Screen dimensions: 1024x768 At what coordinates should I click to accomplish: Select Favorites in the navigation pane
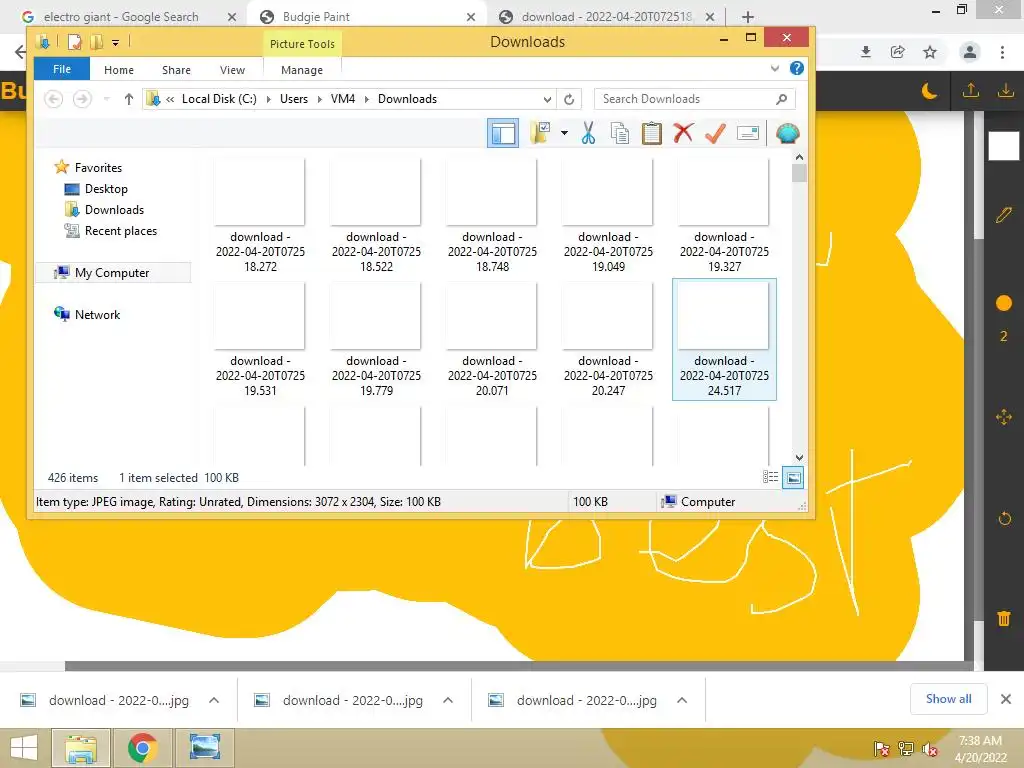click(x=98, y=168)
